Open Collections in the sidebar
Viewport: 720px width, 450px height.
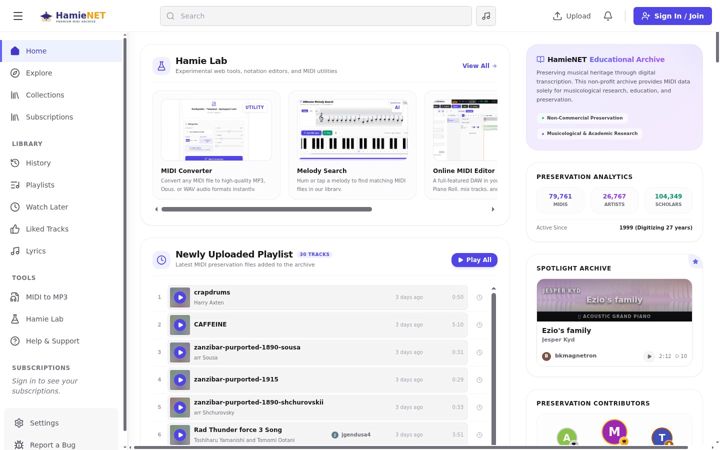point(62,95)
